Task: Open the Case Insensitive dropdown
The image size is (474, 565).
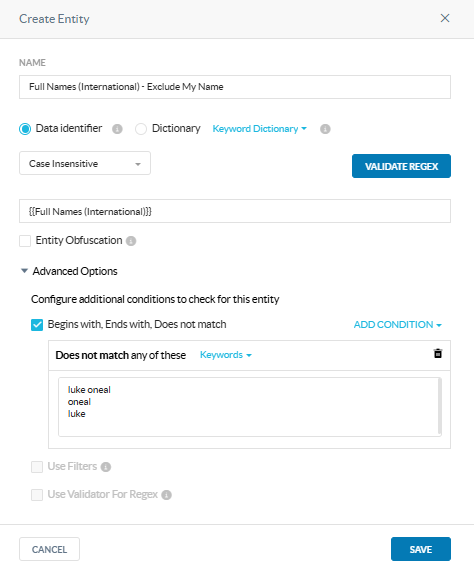Action: 85,163
